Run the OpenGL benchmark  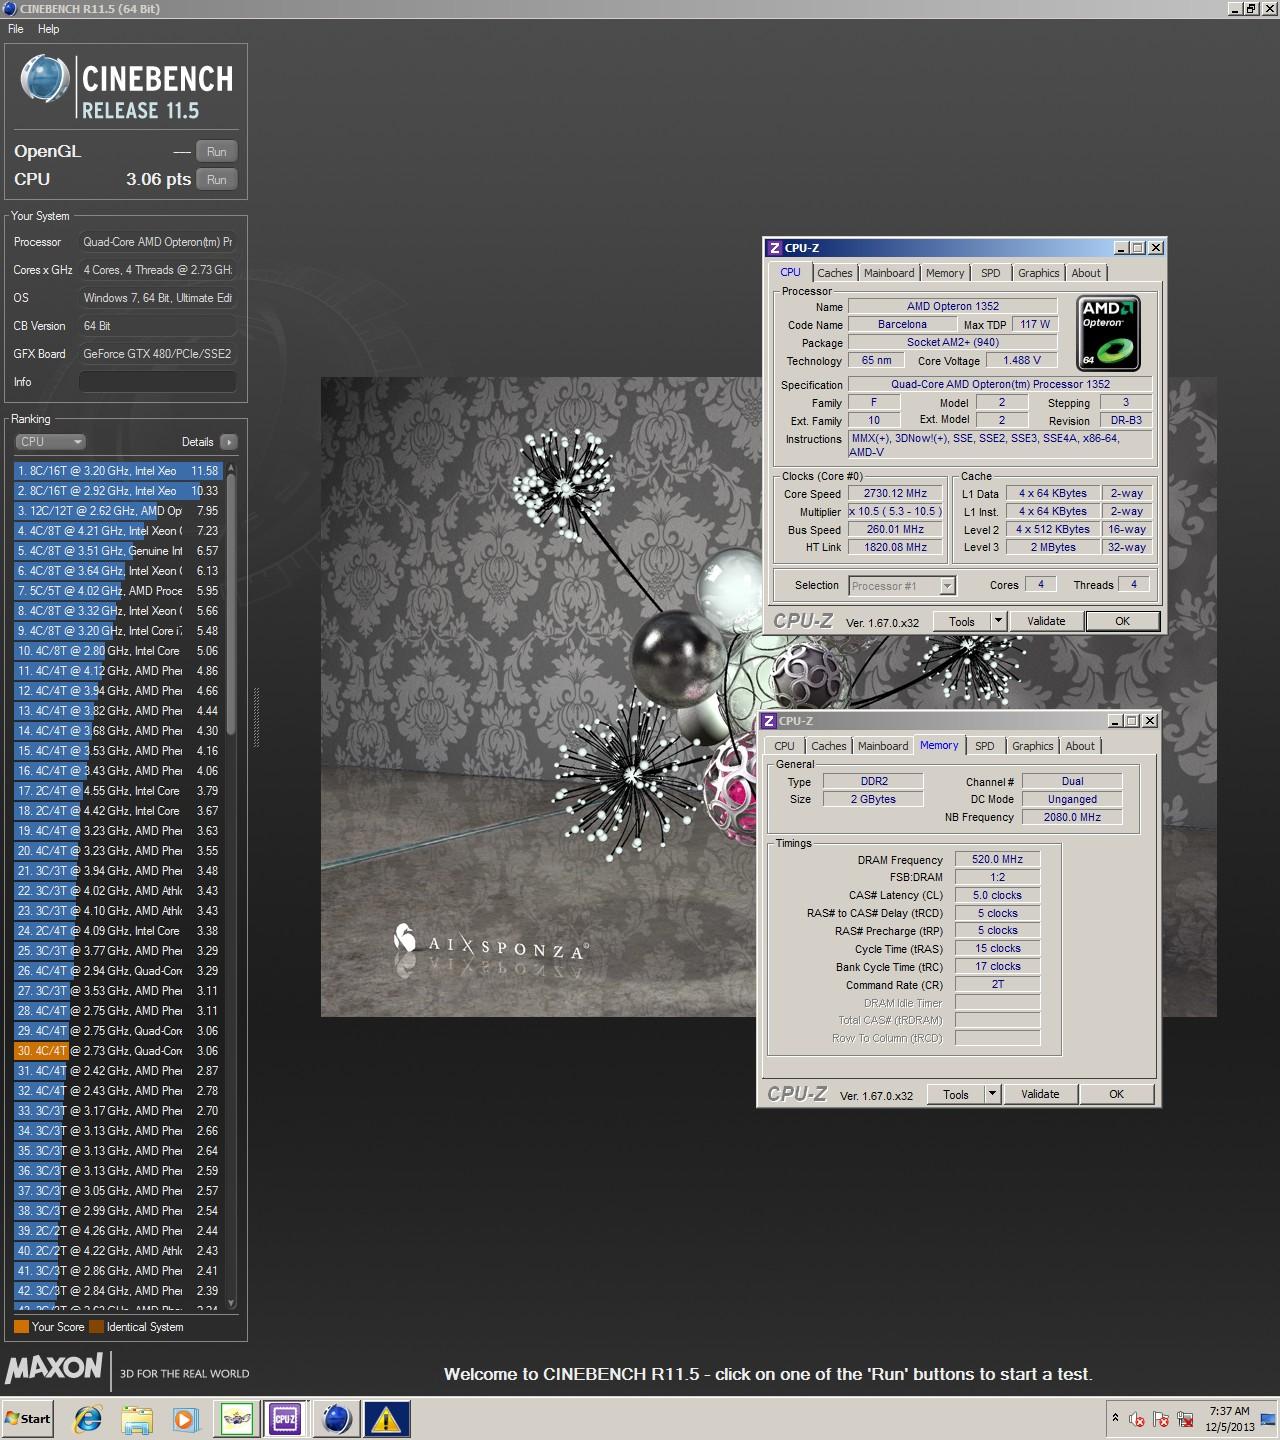click(x=217, y=152)
